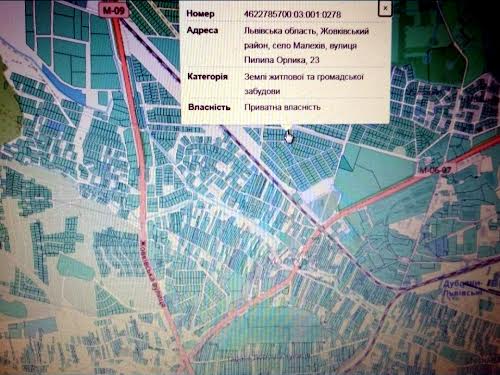
Task: Click the 'Категорія' field label
Action: (207, 77)
